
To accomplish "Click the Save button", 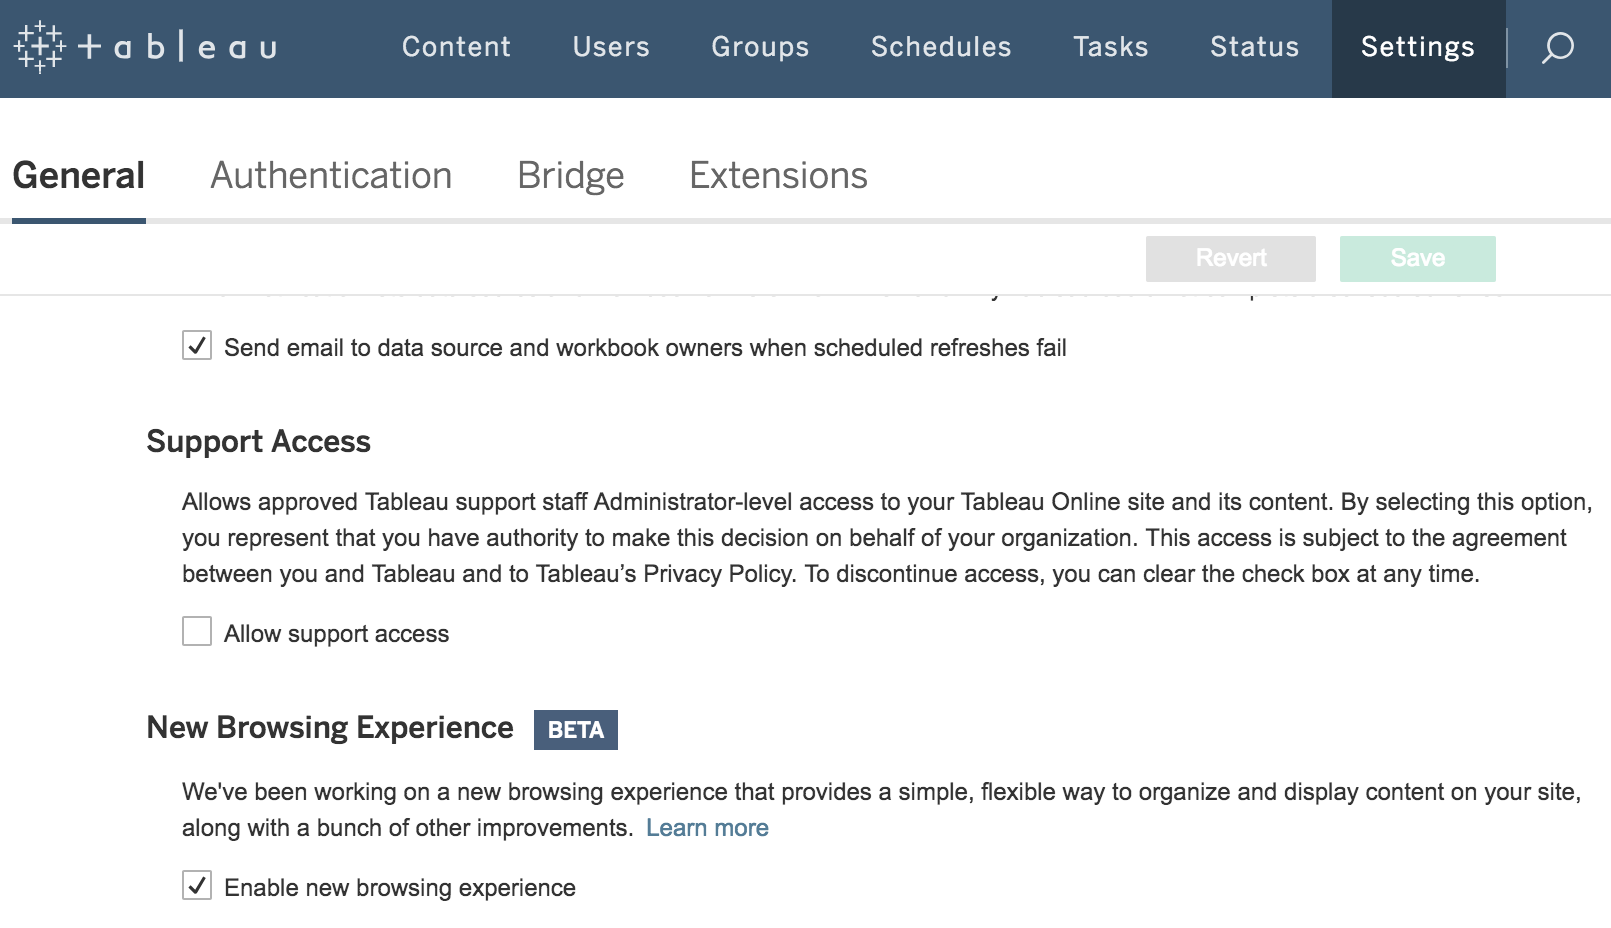I will 1418,259.
